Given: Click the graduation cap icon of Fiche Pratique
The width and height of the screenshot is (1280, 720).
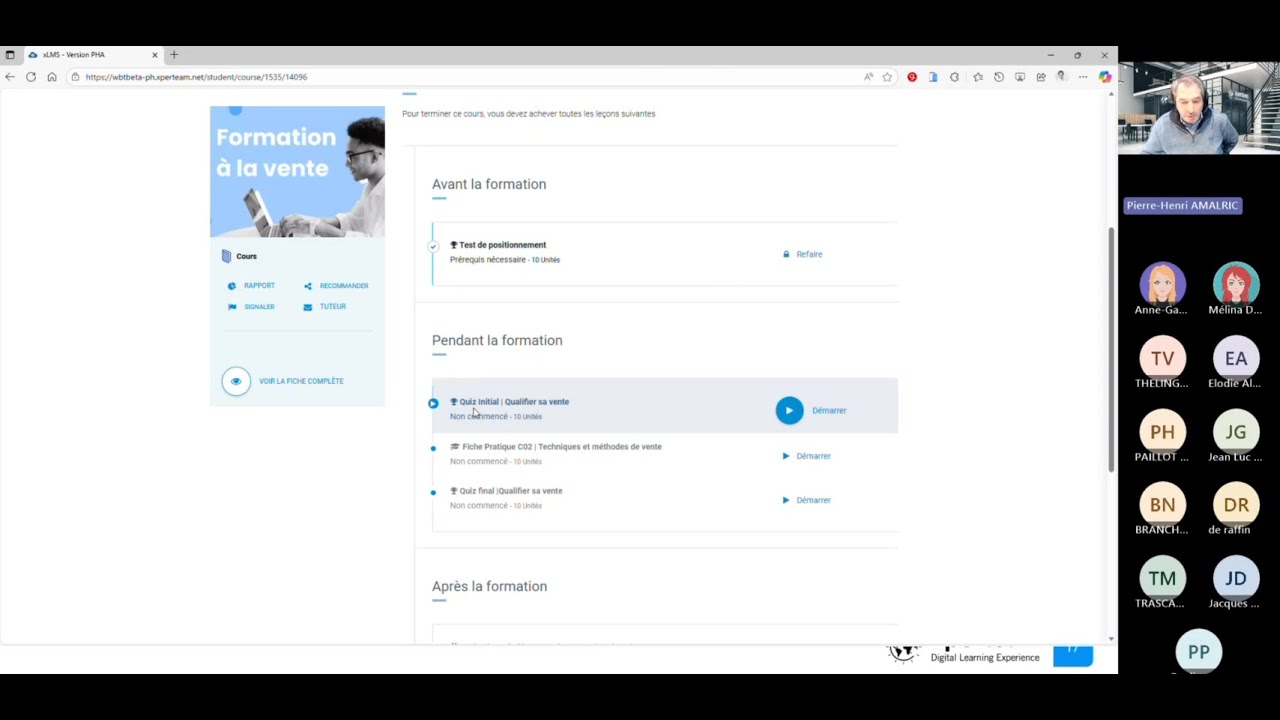Looking at the screenshot, I should coord(455,447).
